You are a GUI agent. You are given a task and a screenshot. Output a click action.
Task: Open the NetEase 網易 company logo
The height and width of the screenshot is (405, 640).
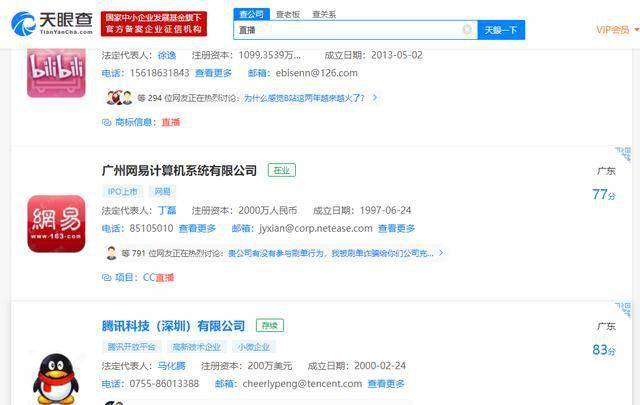tap(56, 223)
